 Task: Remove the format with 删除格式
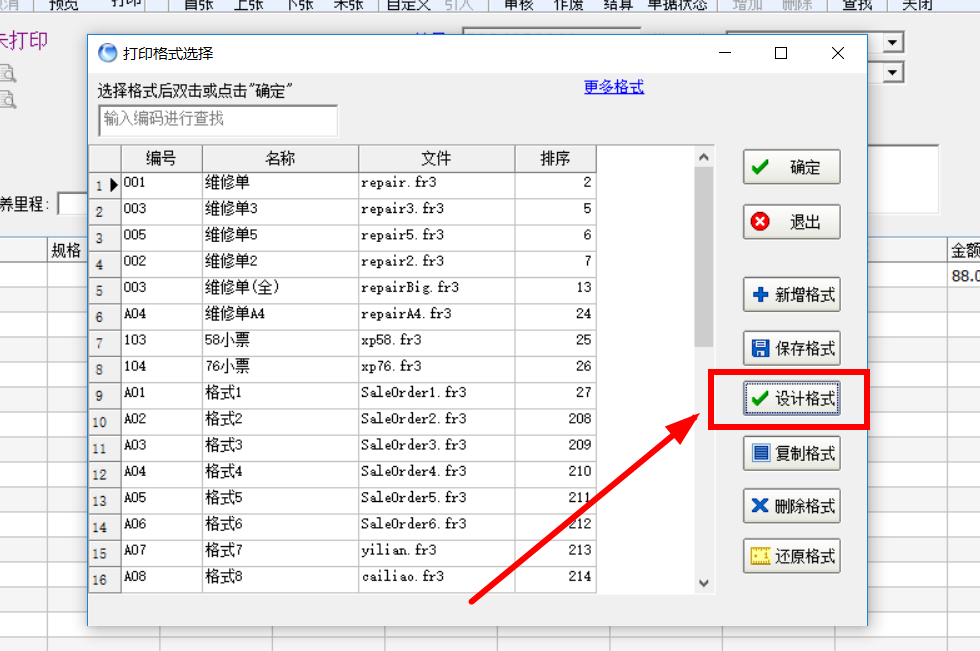point(791,505)
